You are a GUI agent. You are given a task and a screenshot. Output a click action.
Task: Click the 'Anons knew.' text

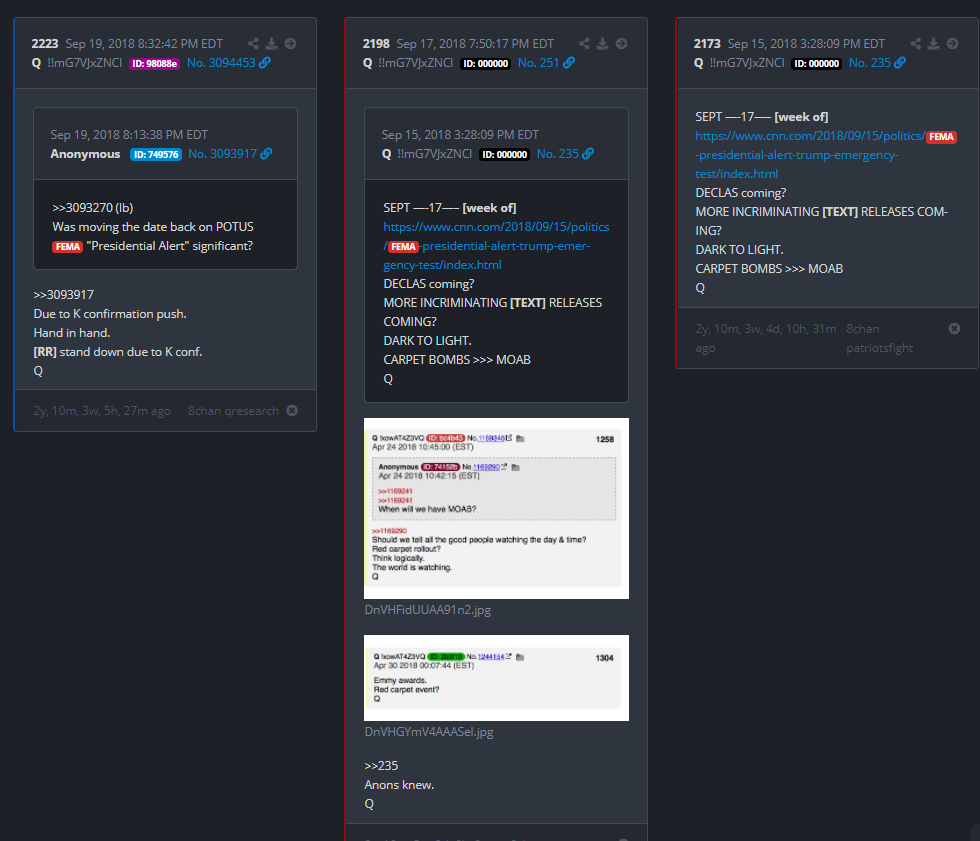[399, 785]
